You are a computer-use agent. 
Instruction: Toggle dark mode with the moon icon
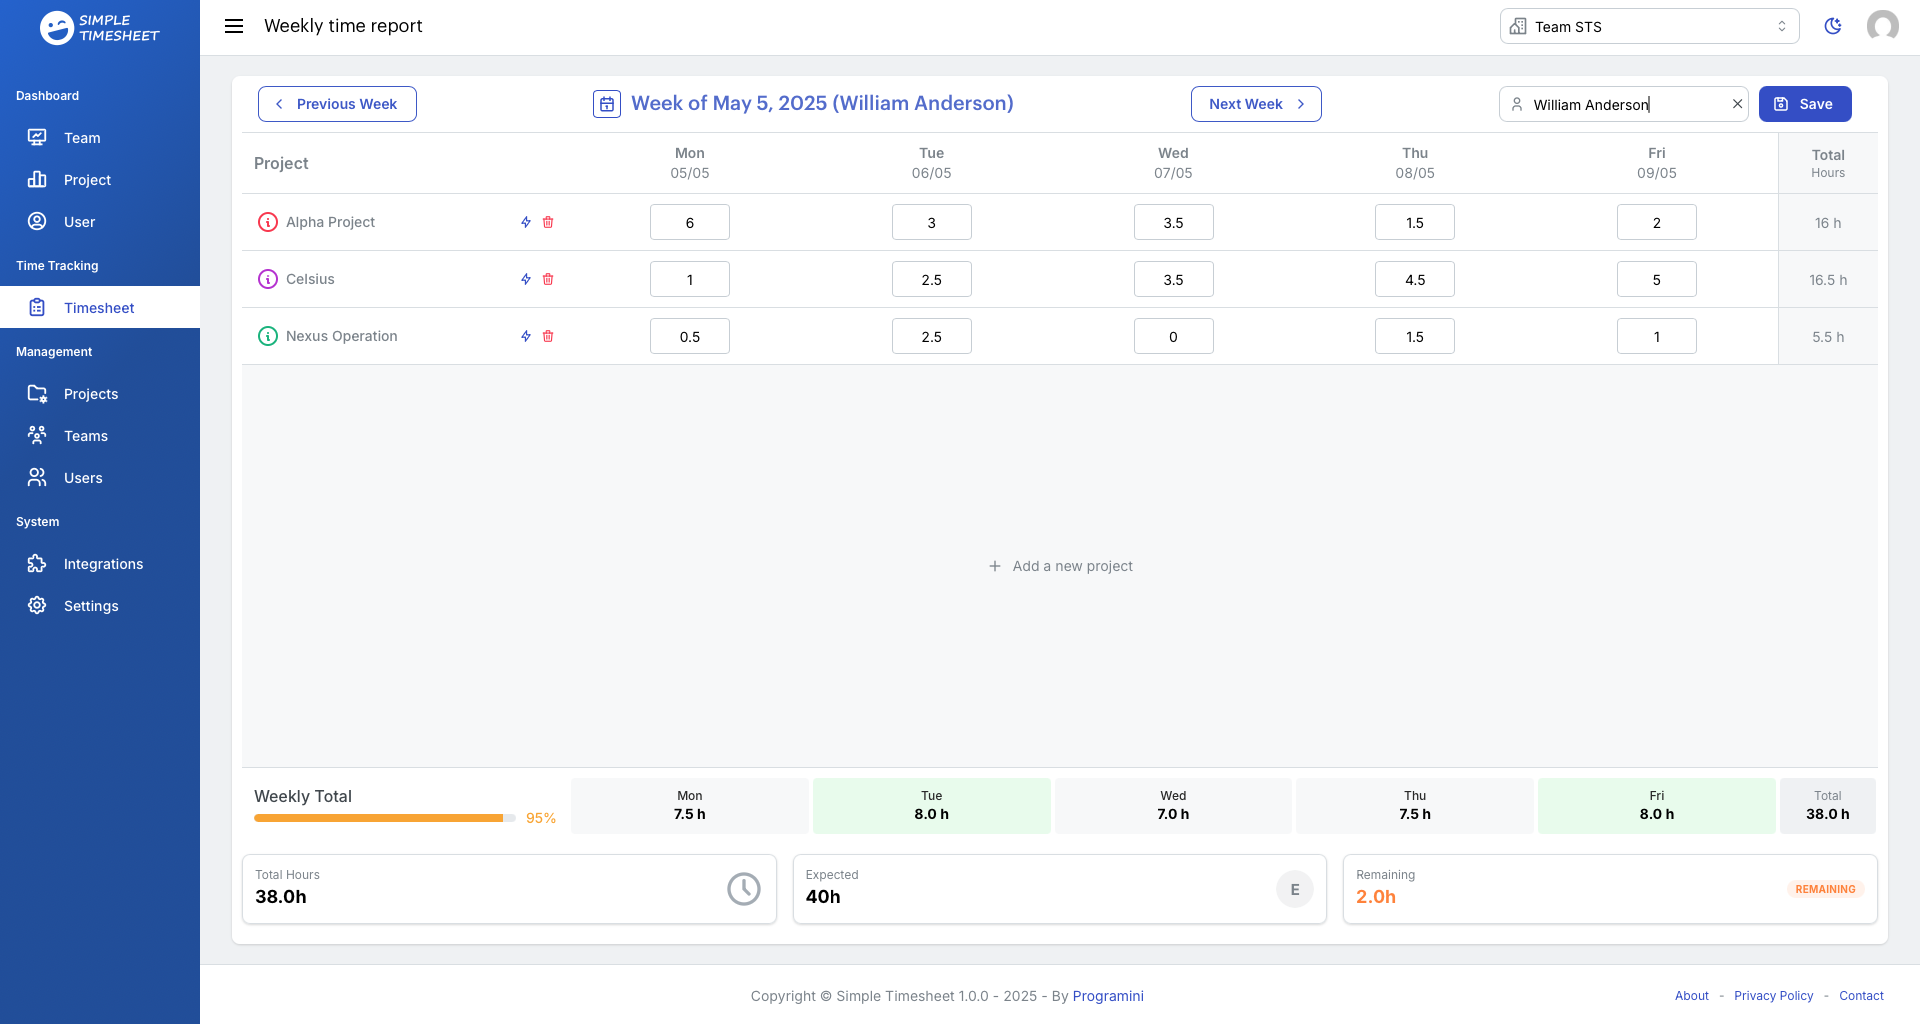(x=1834, y=26)
